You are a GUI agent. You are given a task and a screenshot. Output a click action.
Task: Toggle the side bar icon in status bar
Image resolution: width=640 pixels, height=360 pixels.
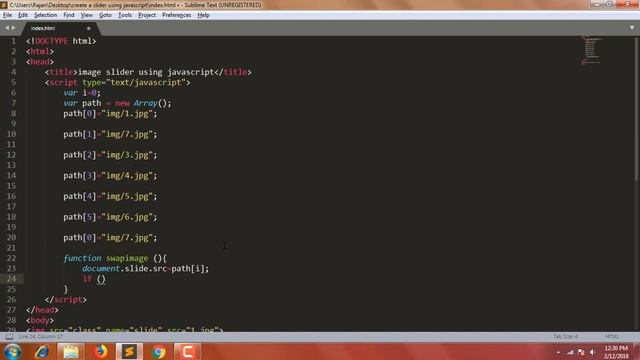9,337
